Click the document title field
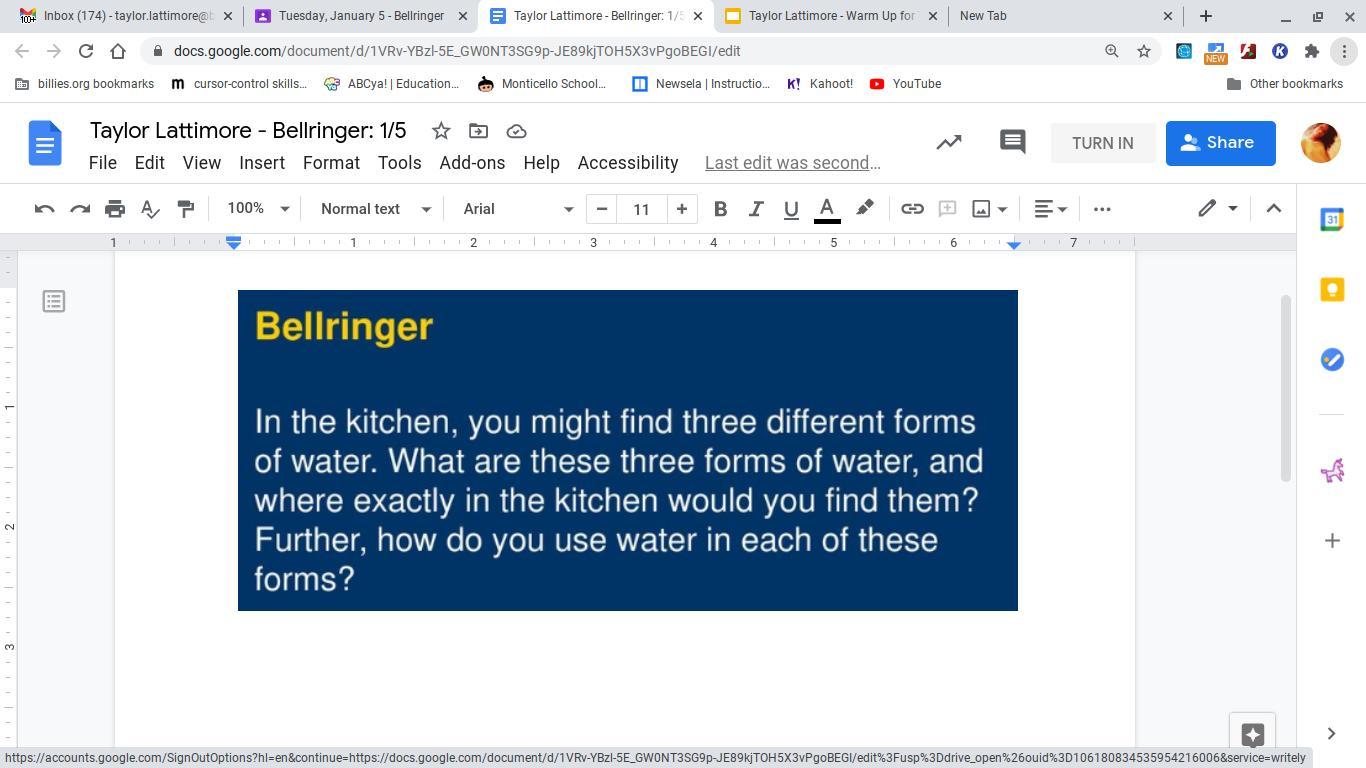Image resolution: width=1366 pixels, height=768 pixels. pyautogui.click(x=248, y=131)
